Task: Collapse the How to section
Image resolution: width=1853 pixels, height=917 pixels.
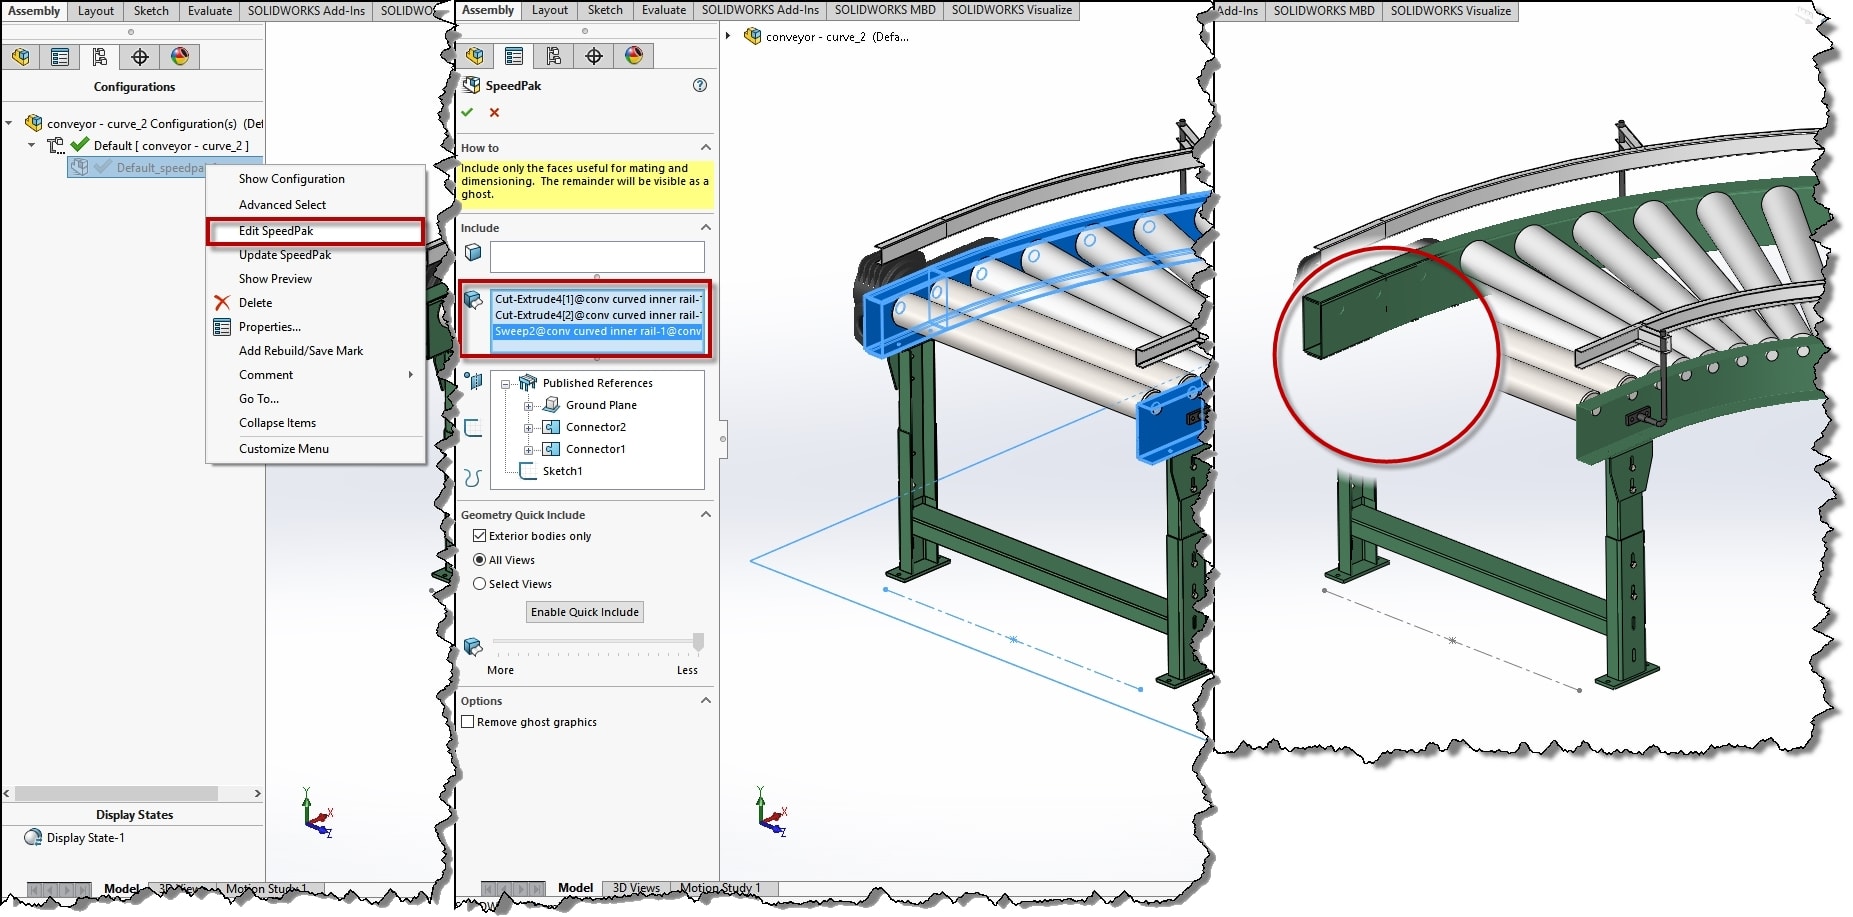Action: pos(706,148)
